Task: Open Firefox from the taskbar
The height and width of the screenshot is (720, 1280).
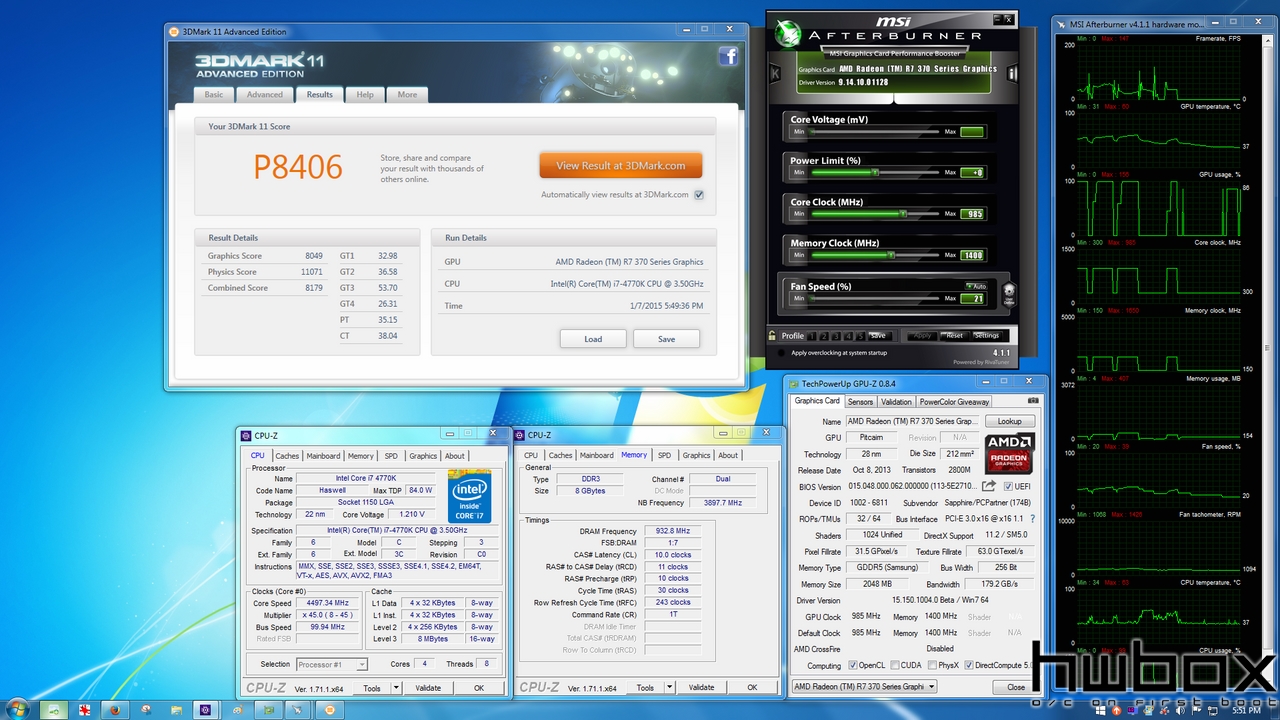Action: [x=114, y=709]
